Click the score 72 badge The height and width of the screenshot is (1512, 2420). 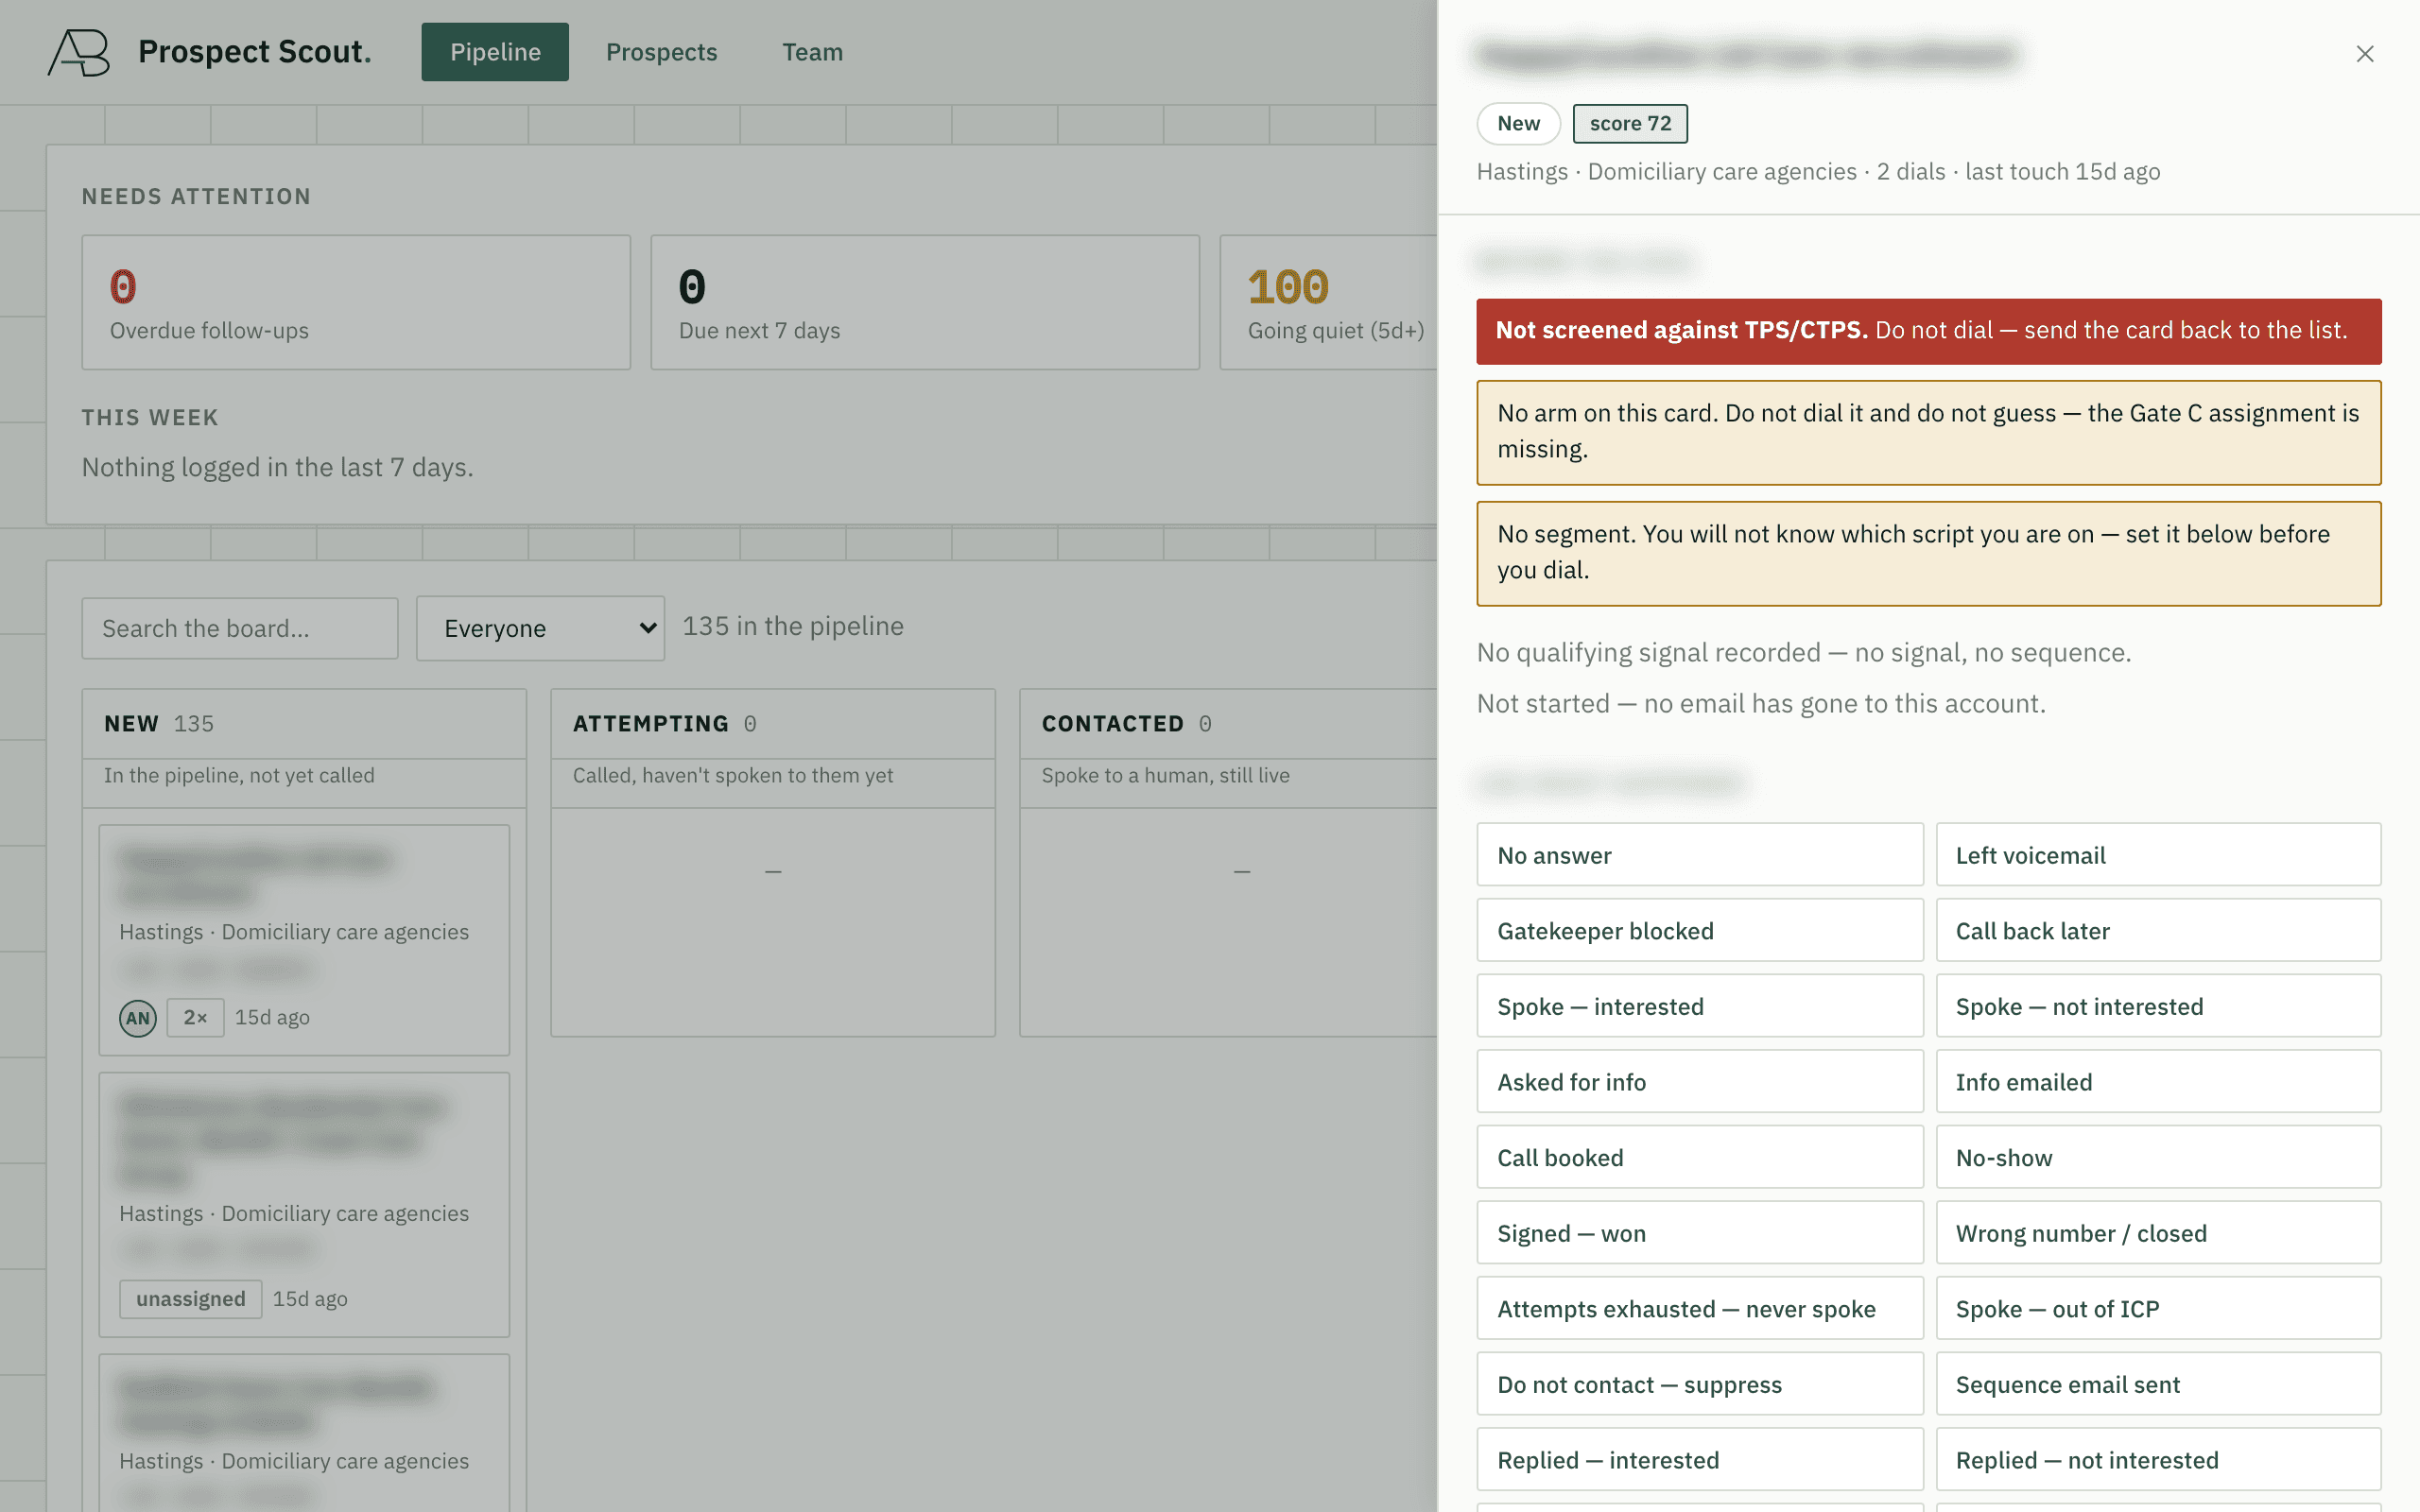point(1630,123)
